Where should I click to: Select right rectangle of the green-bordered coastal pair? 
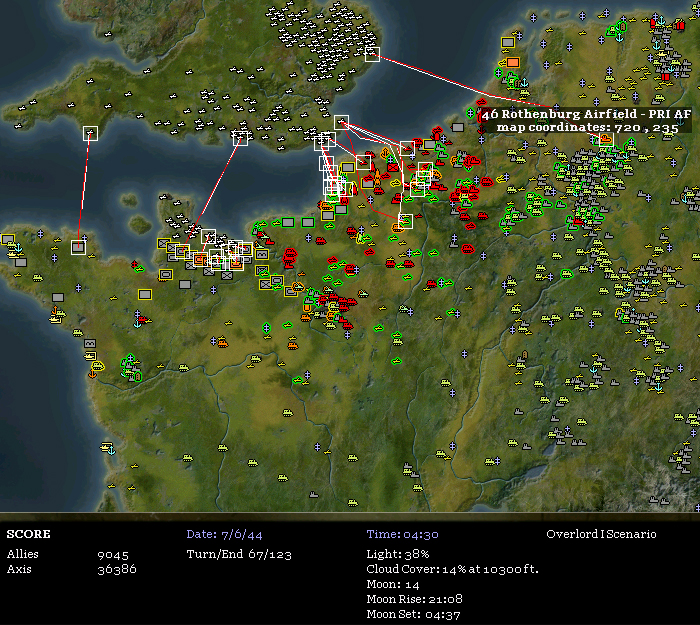pyautogui.click(x=308, y=222)
